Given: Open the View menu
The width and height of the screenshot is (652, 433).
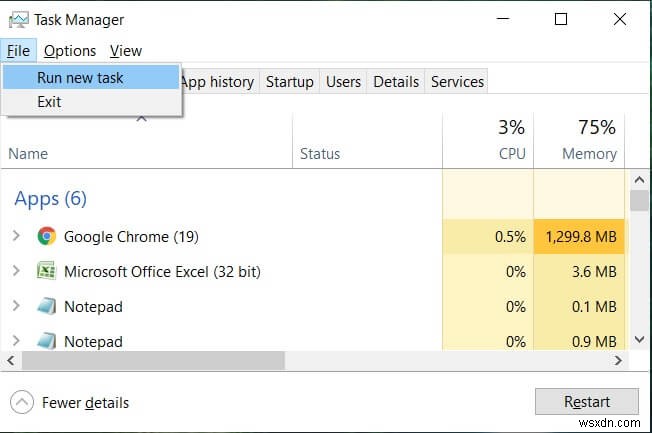Looking at the screenshot, I should point(126,51).
